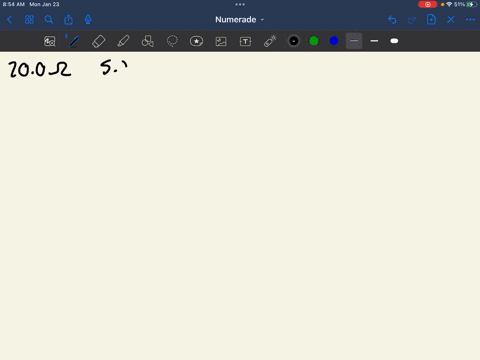Screen dimensions: 480x360
Task: Select the zoom window tool
Action: point(50,41)
